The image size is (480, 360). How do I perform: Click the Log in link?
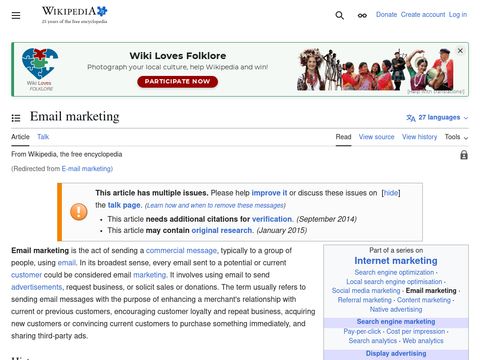(458, 15)
